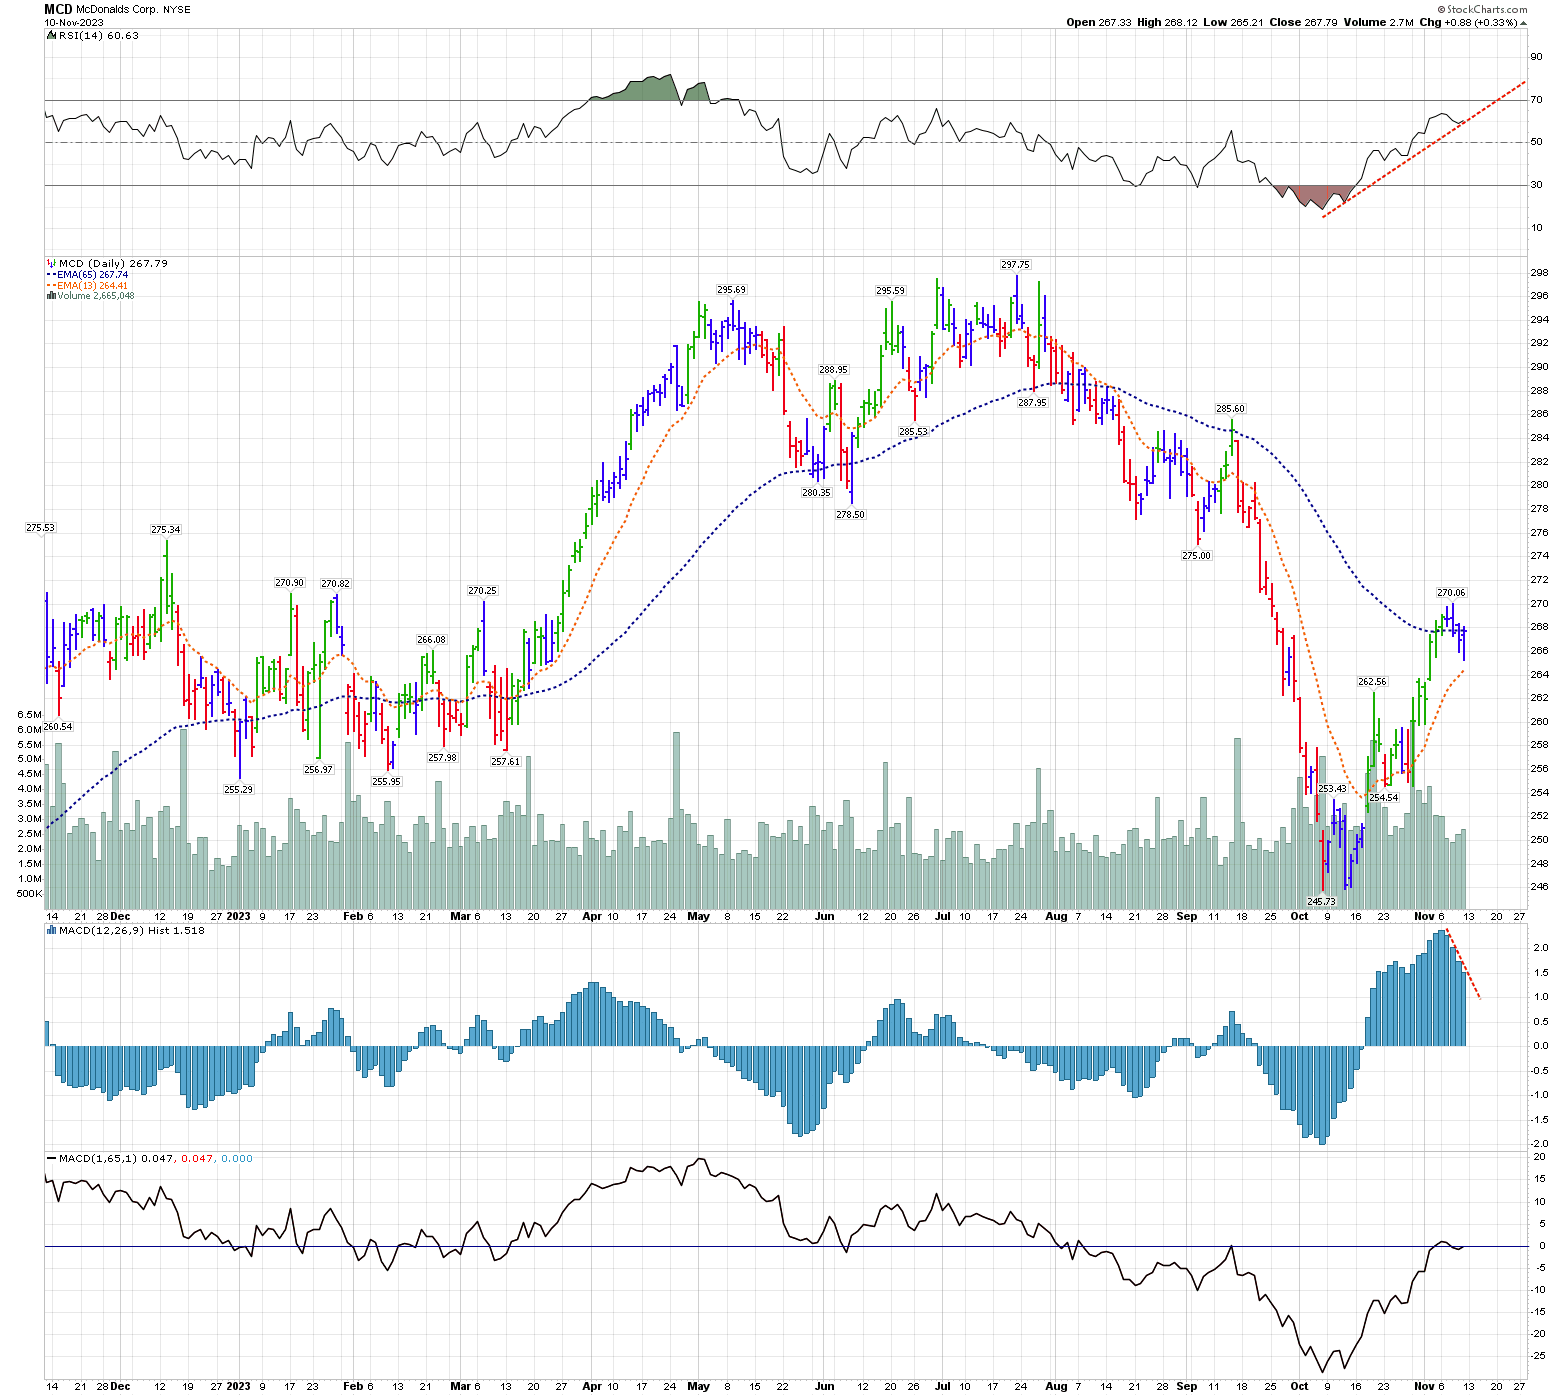
Task: Click the 262.56 price label
Action: click(1372, 682)
